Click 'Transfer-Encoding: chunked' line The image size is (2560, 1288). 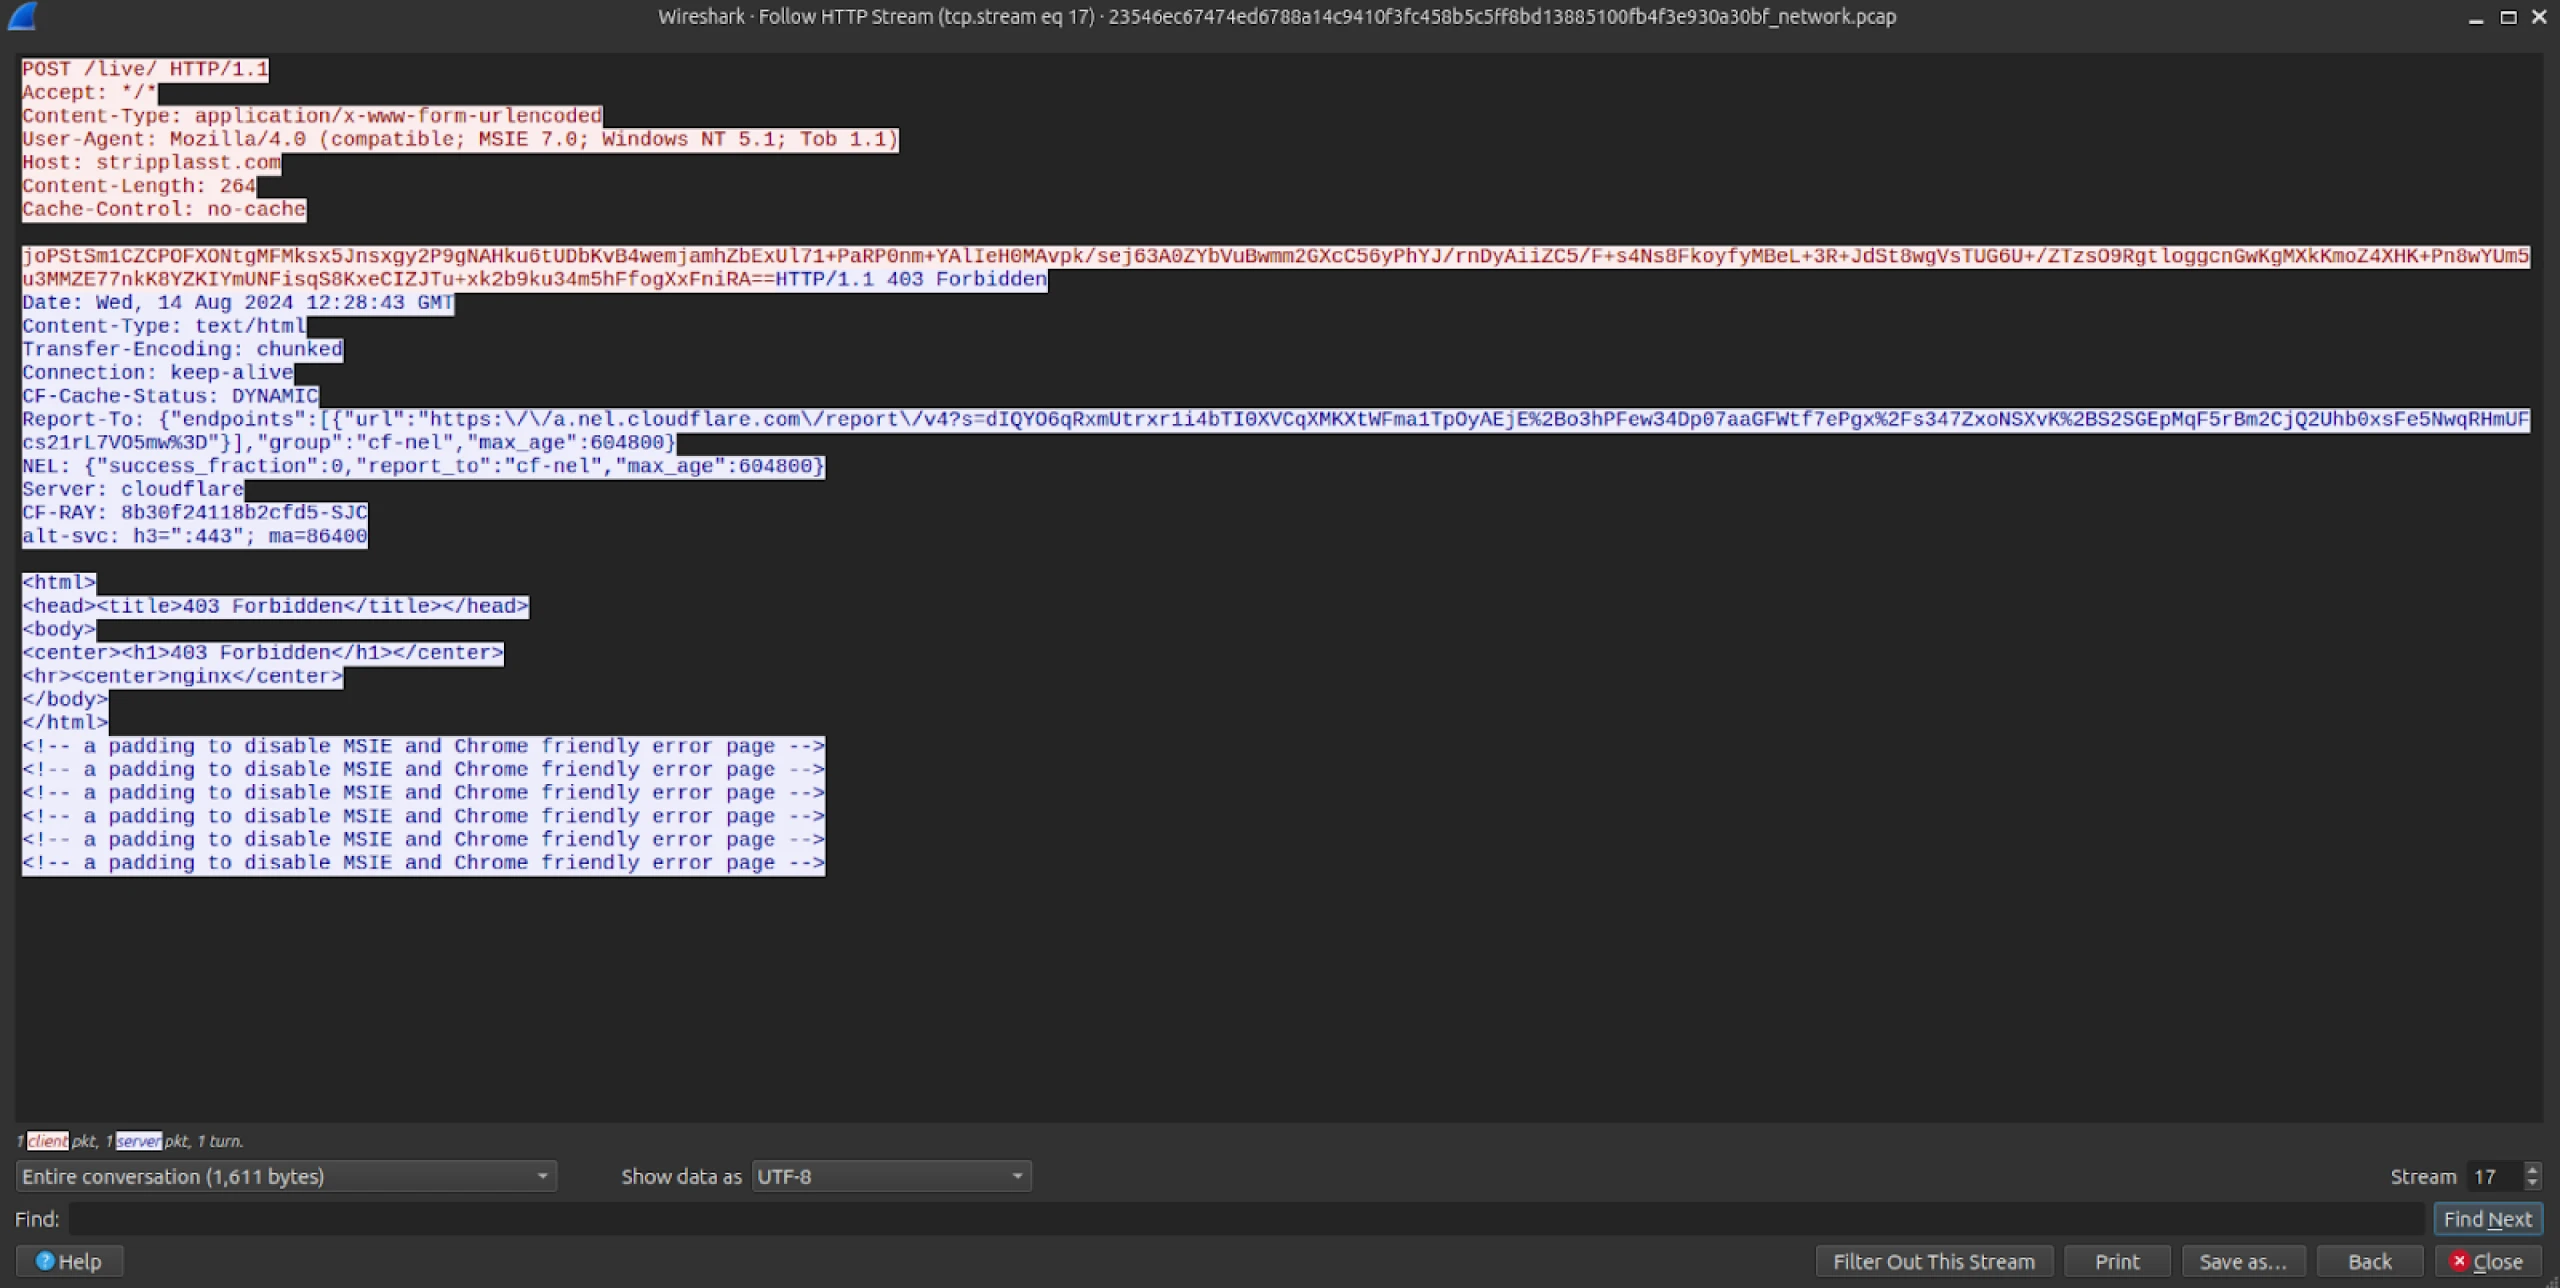coord(182,349)
